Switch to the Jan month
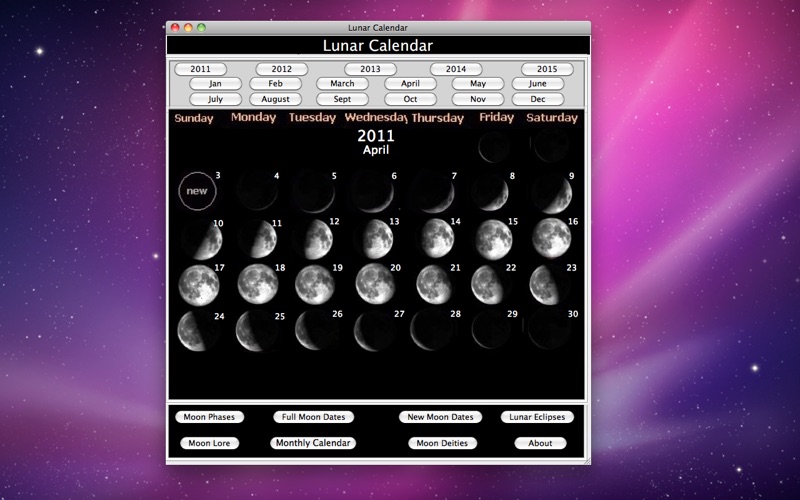The image size is (800, 500). (x=215, y=84)
